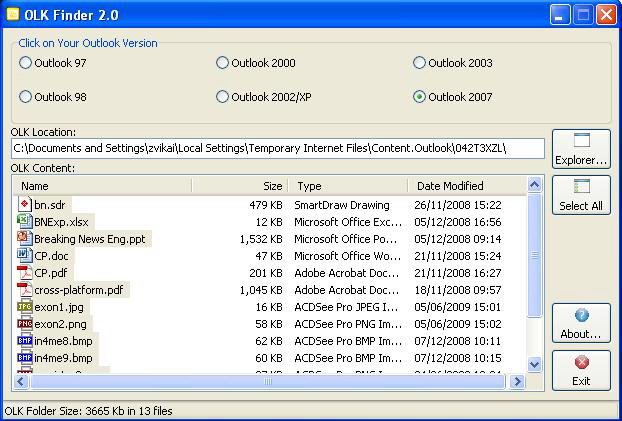The height and width of the screenshot is (421, 622).
Task: Click the horizontal scrollbar left arrow
Action: (x=21, y=382)
